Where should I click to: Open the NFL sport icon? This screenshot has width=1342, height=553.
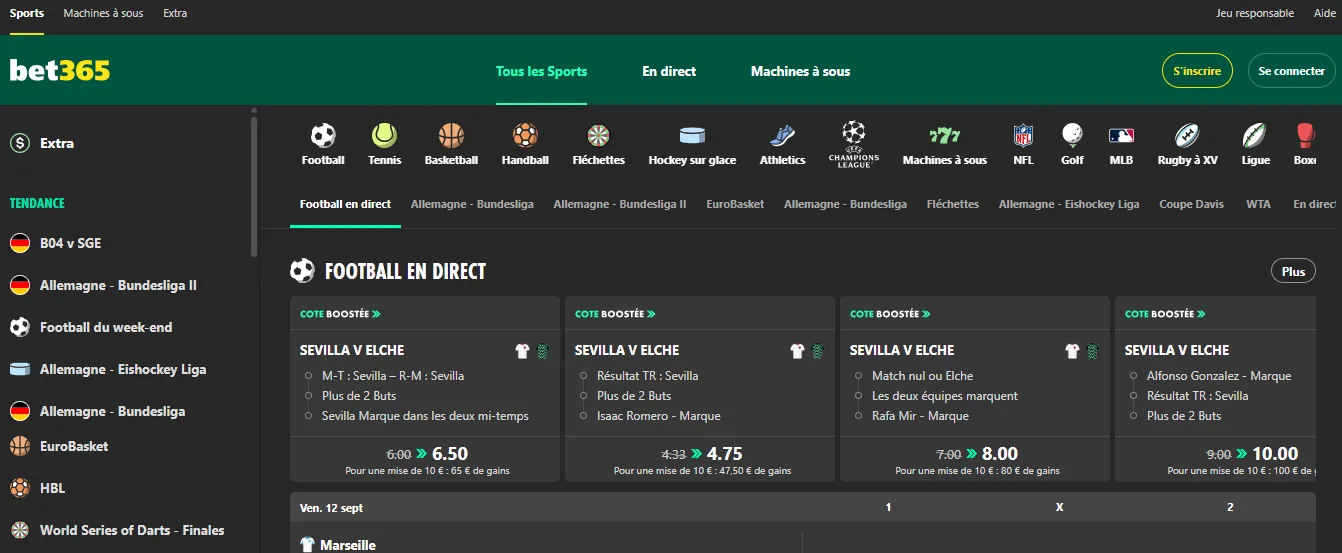(x=1023, y=135)
